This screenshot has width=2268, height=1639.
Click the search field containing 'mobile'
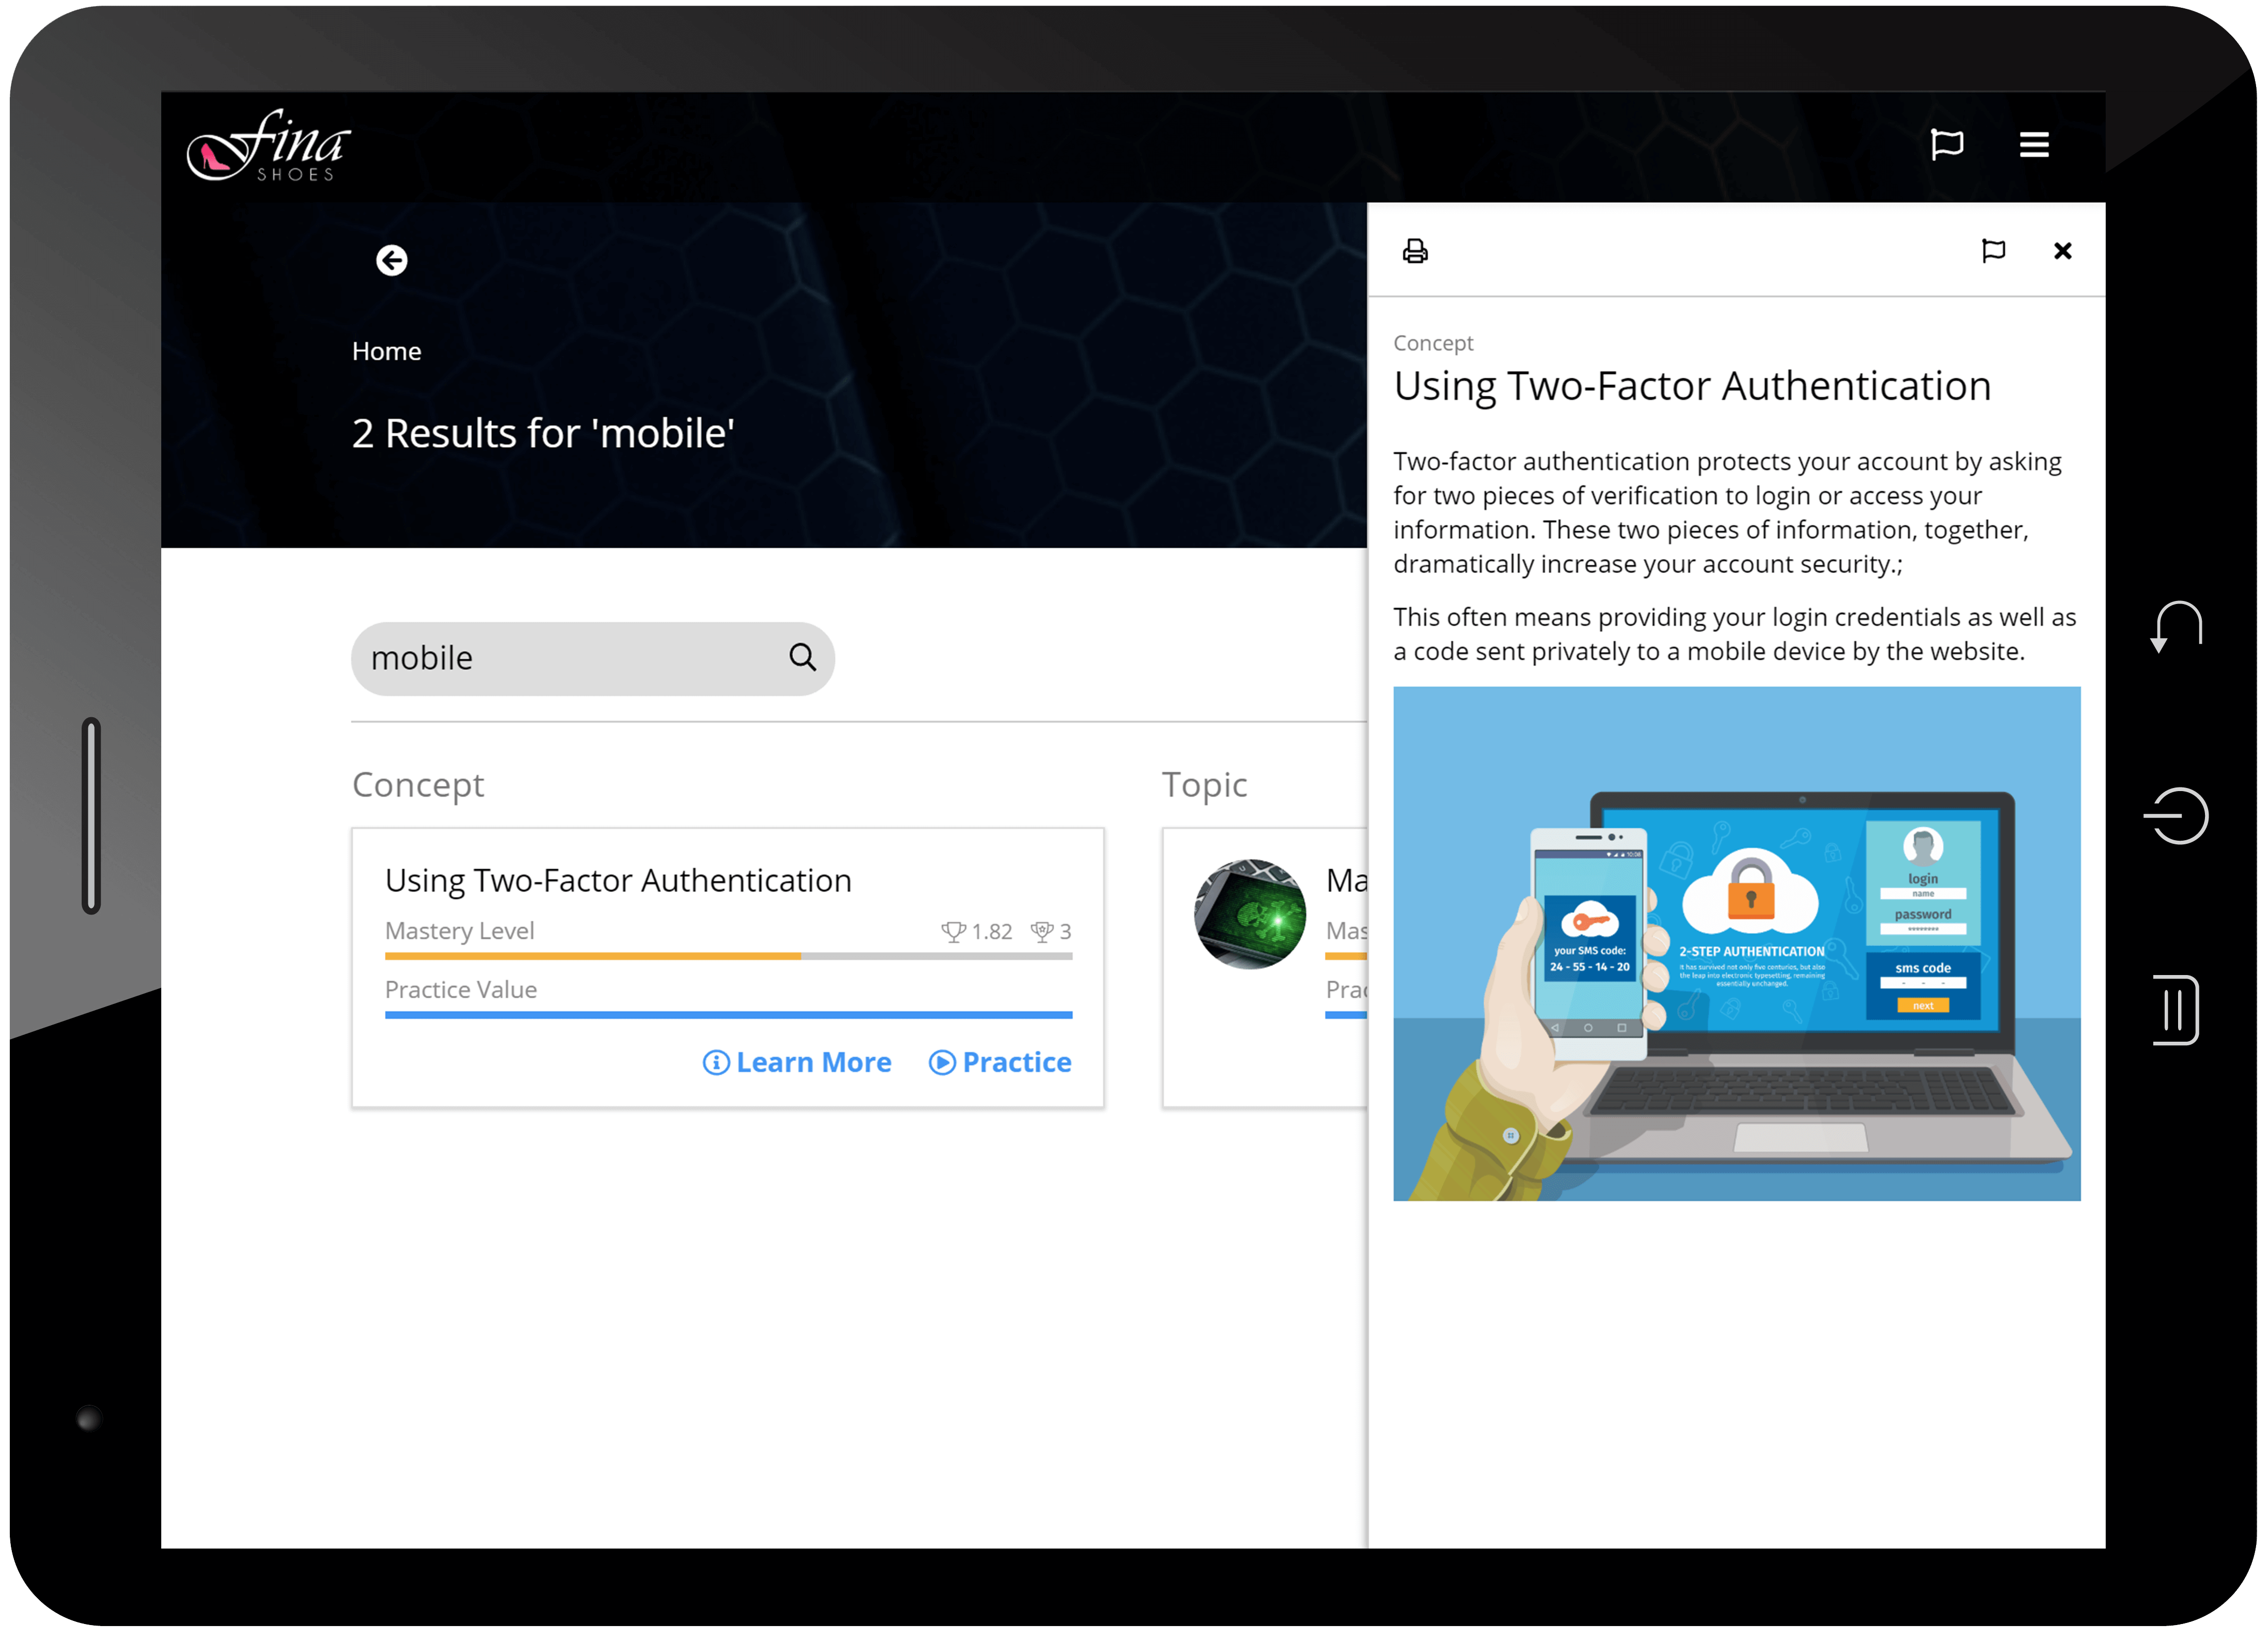(x=592, y=659)
